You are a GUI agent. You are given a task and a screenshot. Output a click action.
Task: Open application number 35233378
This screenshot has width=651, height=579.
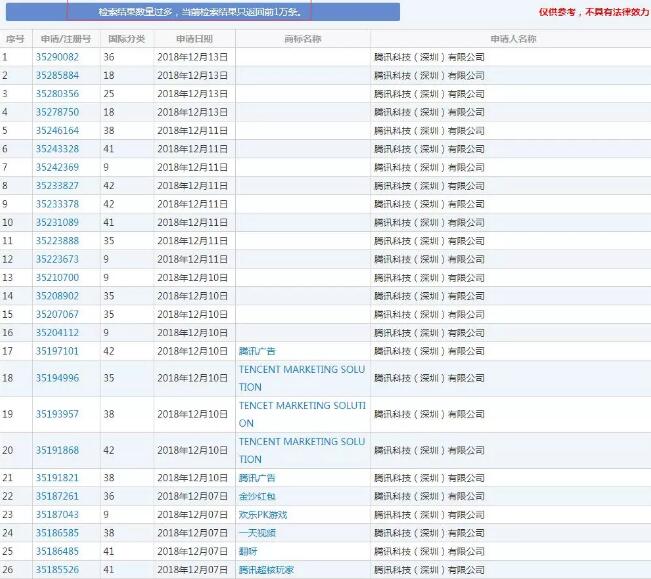tap(57, 204)
